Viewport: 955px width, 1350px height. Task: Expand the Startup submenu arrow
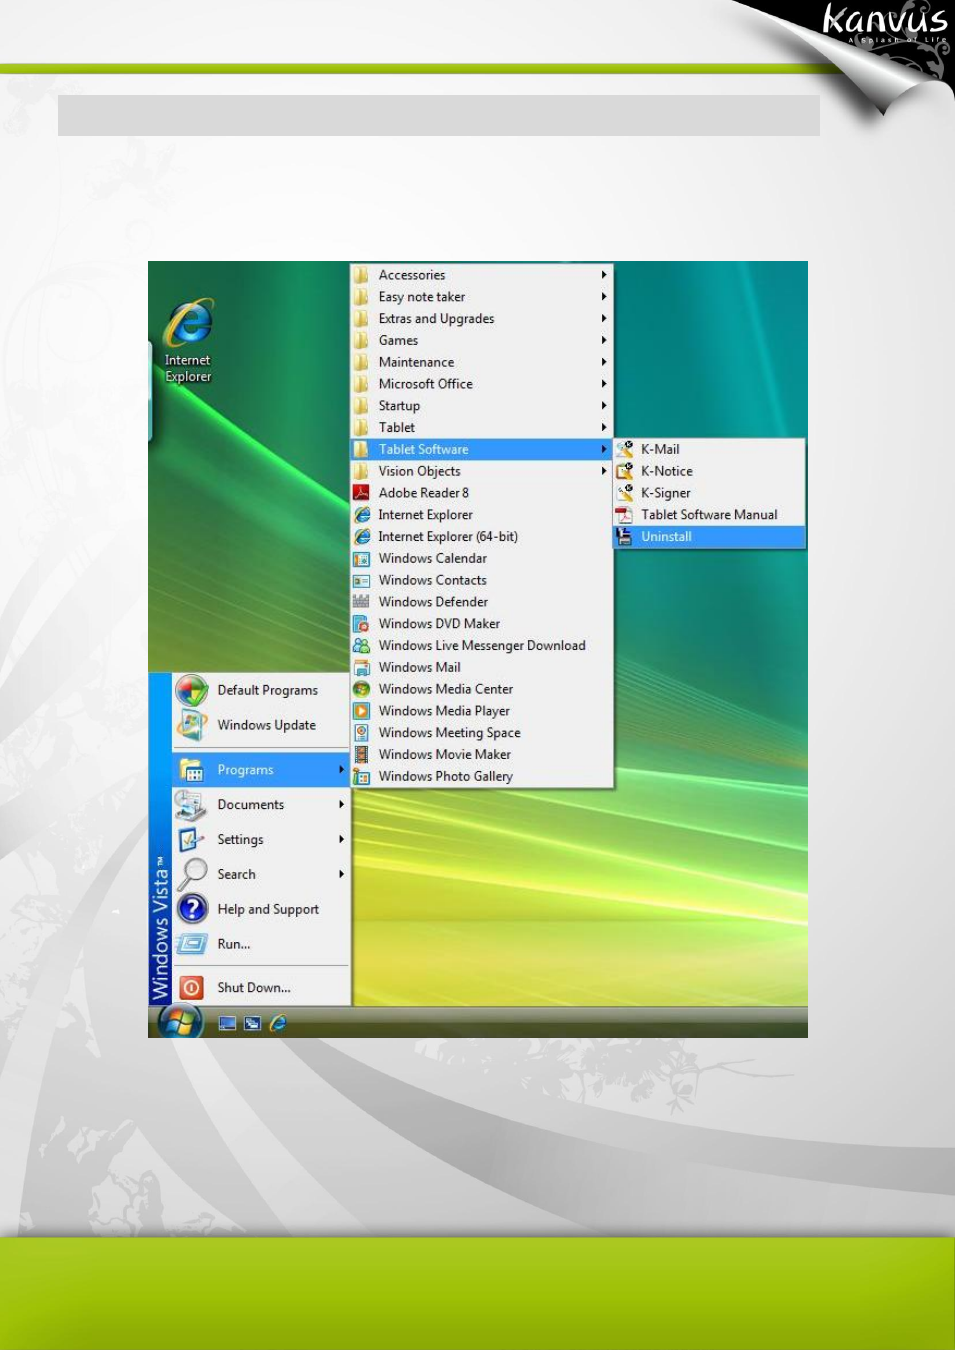[x=604, y=406]
